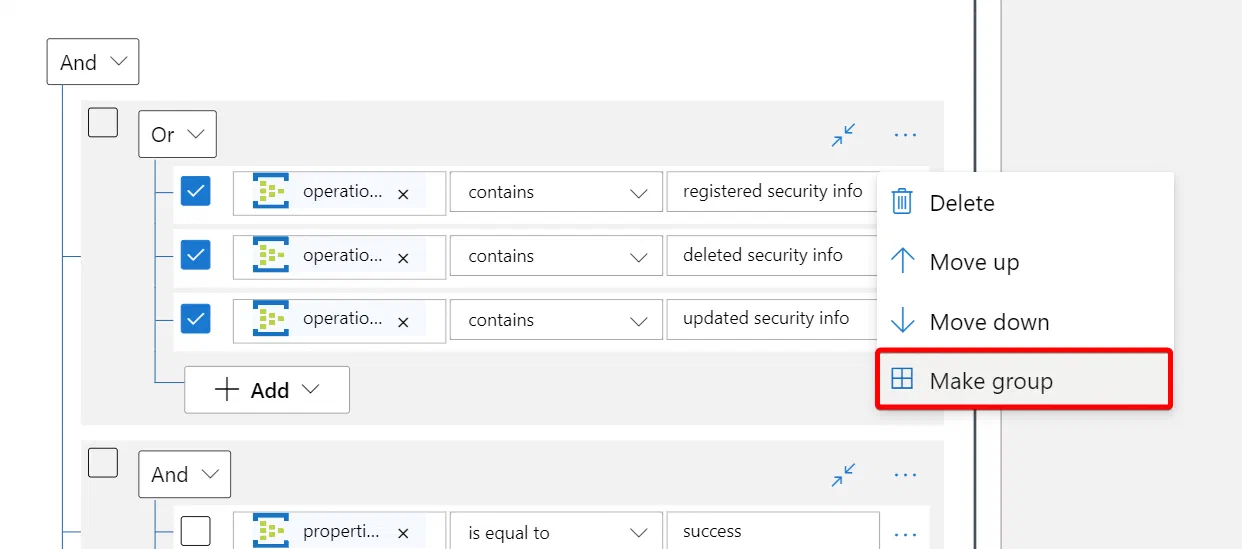Click data source icon in deleted security row
The height and width of the screenshot is (549, 1242).
click(x=271, y=255)
